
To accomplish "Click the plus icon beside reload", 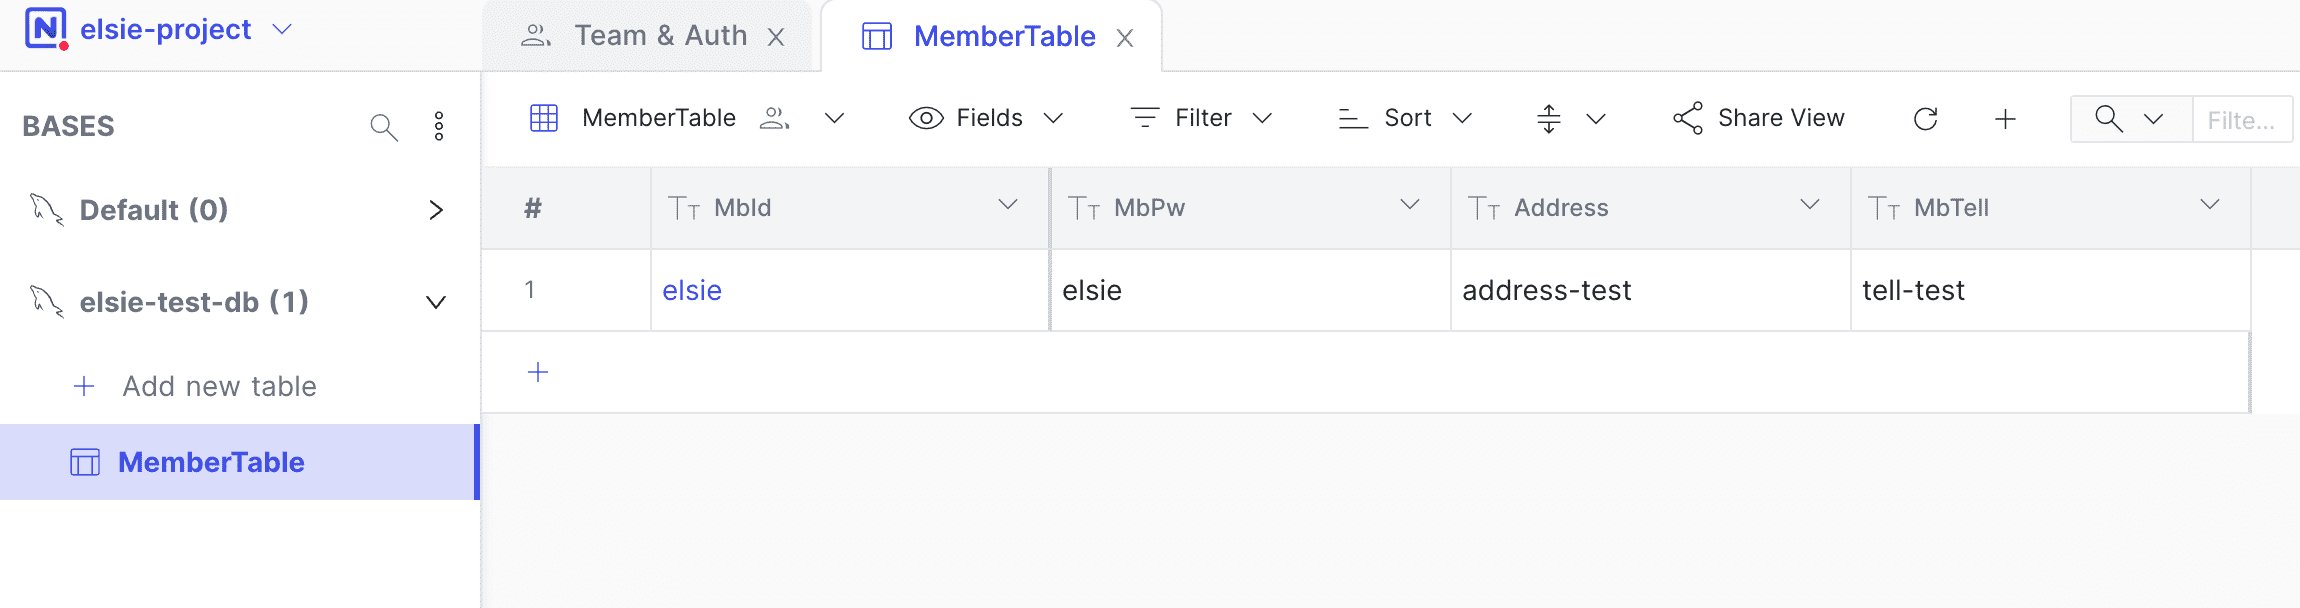I will (x=2005, y=119).
